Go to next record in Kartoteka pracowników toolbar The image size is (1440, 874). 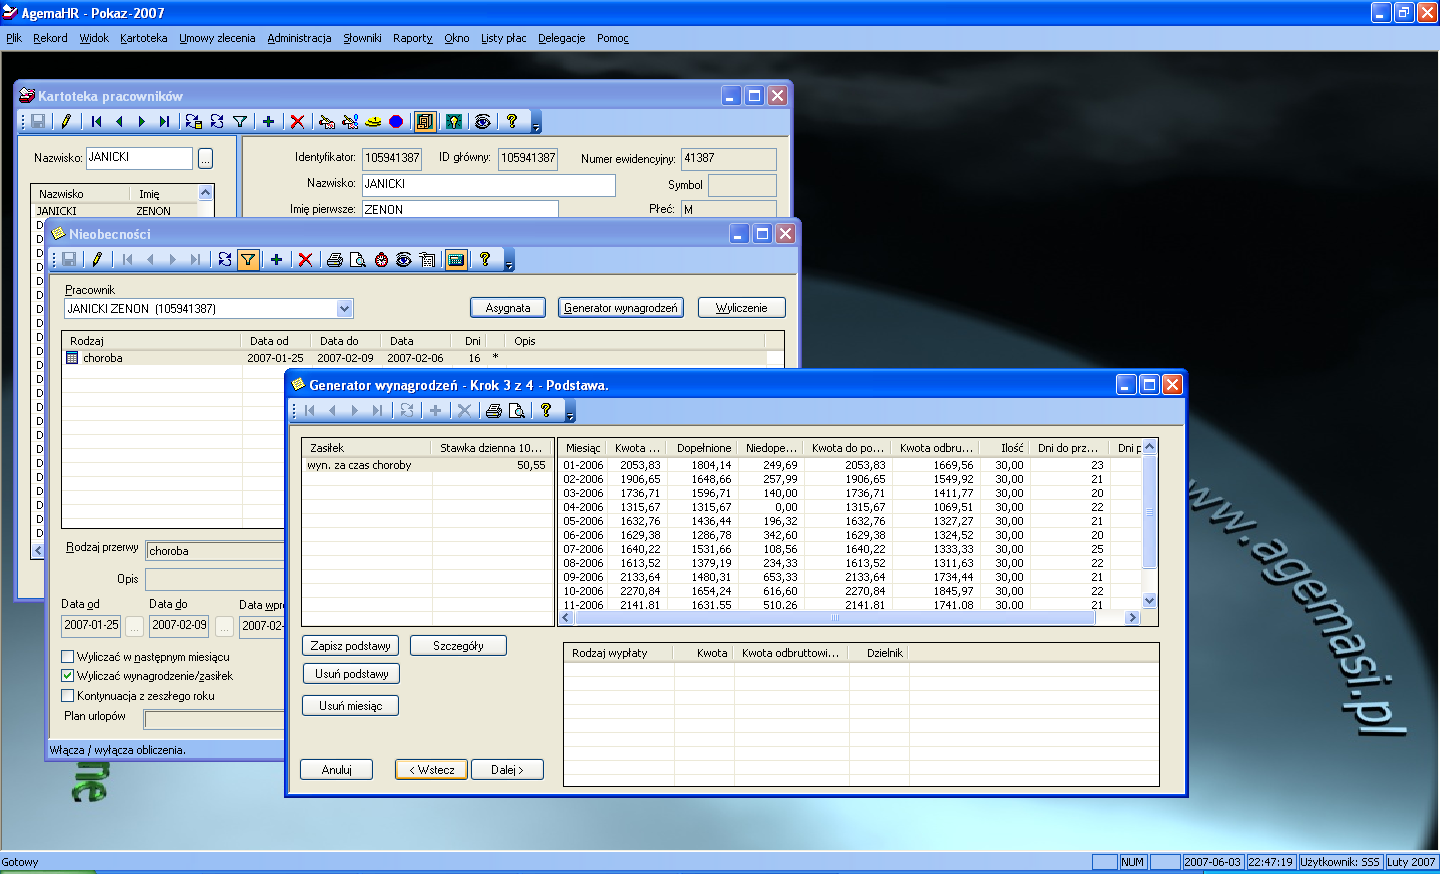(141, 121)
